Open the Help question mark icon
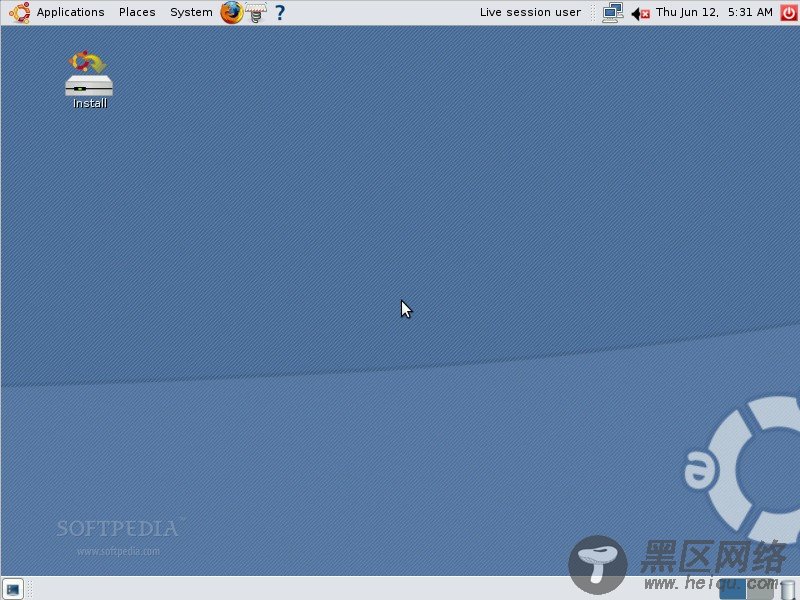The image size is (800, 600). pos(280,12)
